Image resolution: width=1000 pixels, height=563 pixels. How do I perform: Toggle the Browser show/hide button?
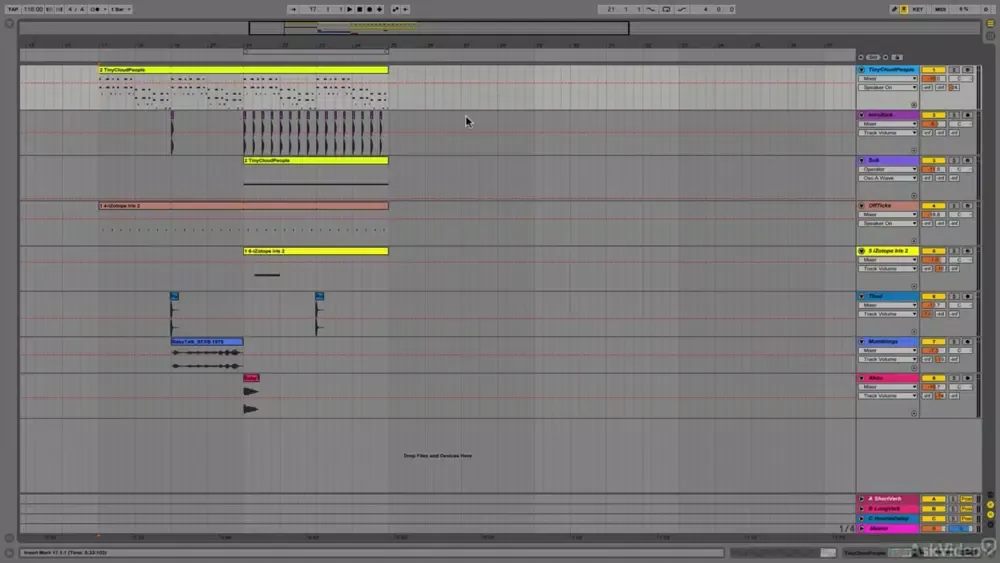click(9, 24)
